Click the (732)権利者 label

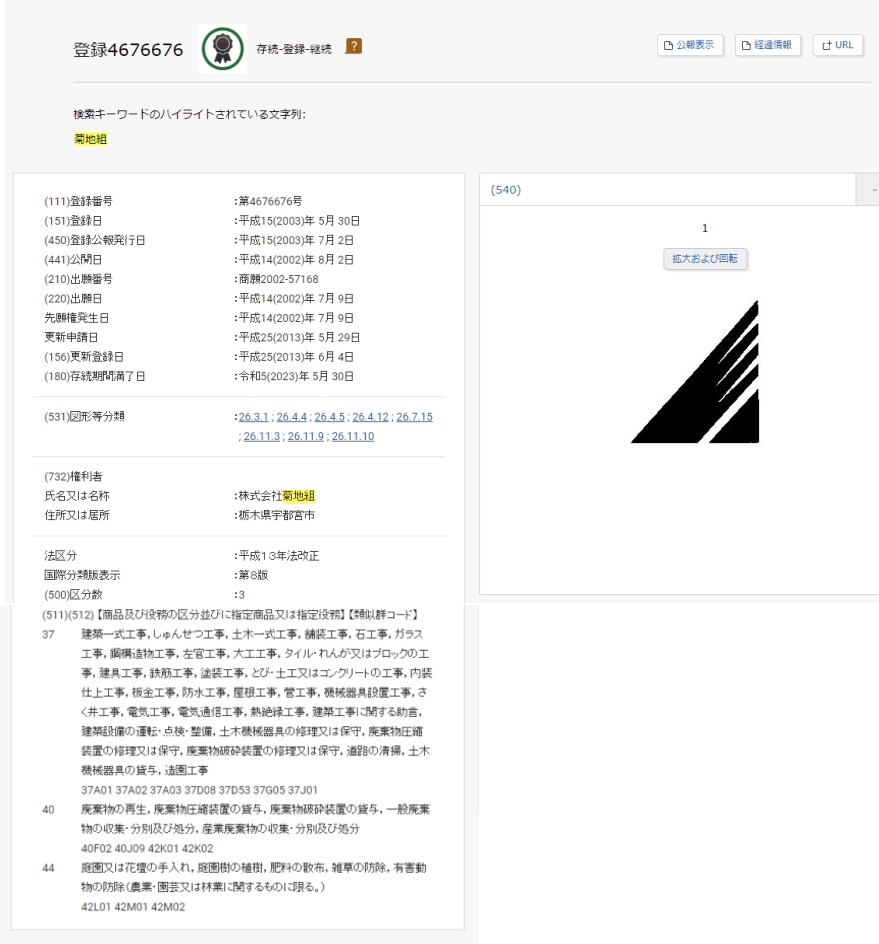point(73,476)
